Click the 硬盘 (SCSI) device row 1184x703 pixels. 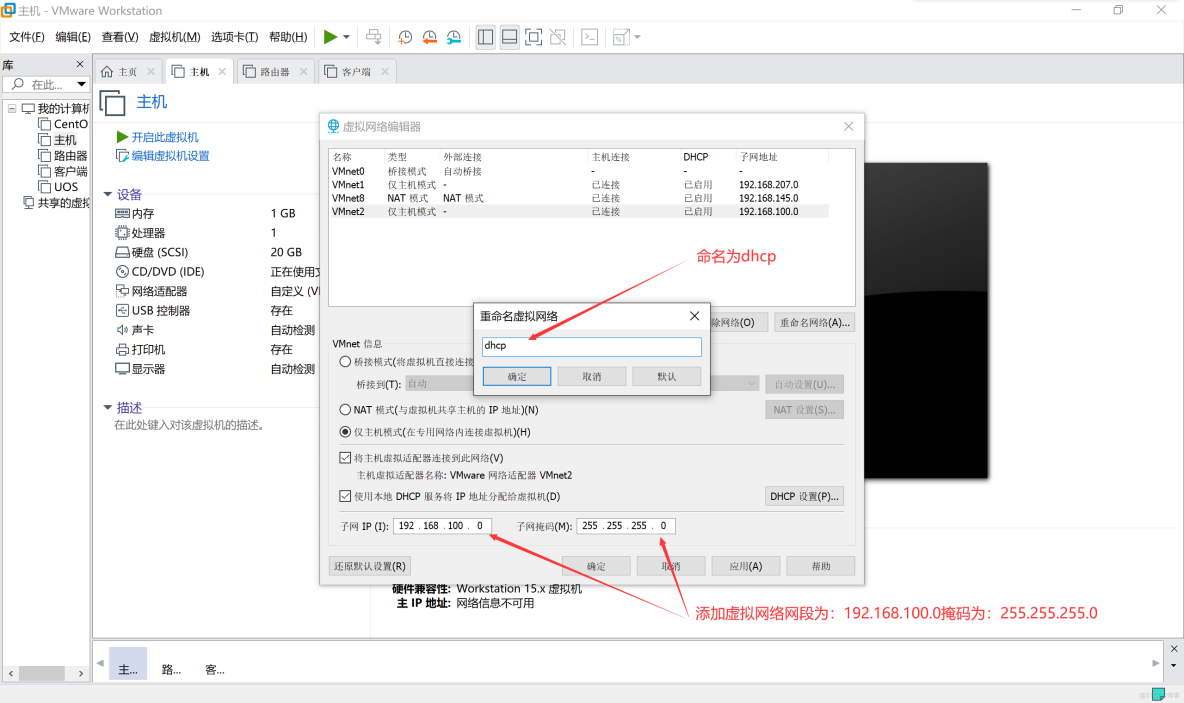pyautogui.click(x=215, y=252)
